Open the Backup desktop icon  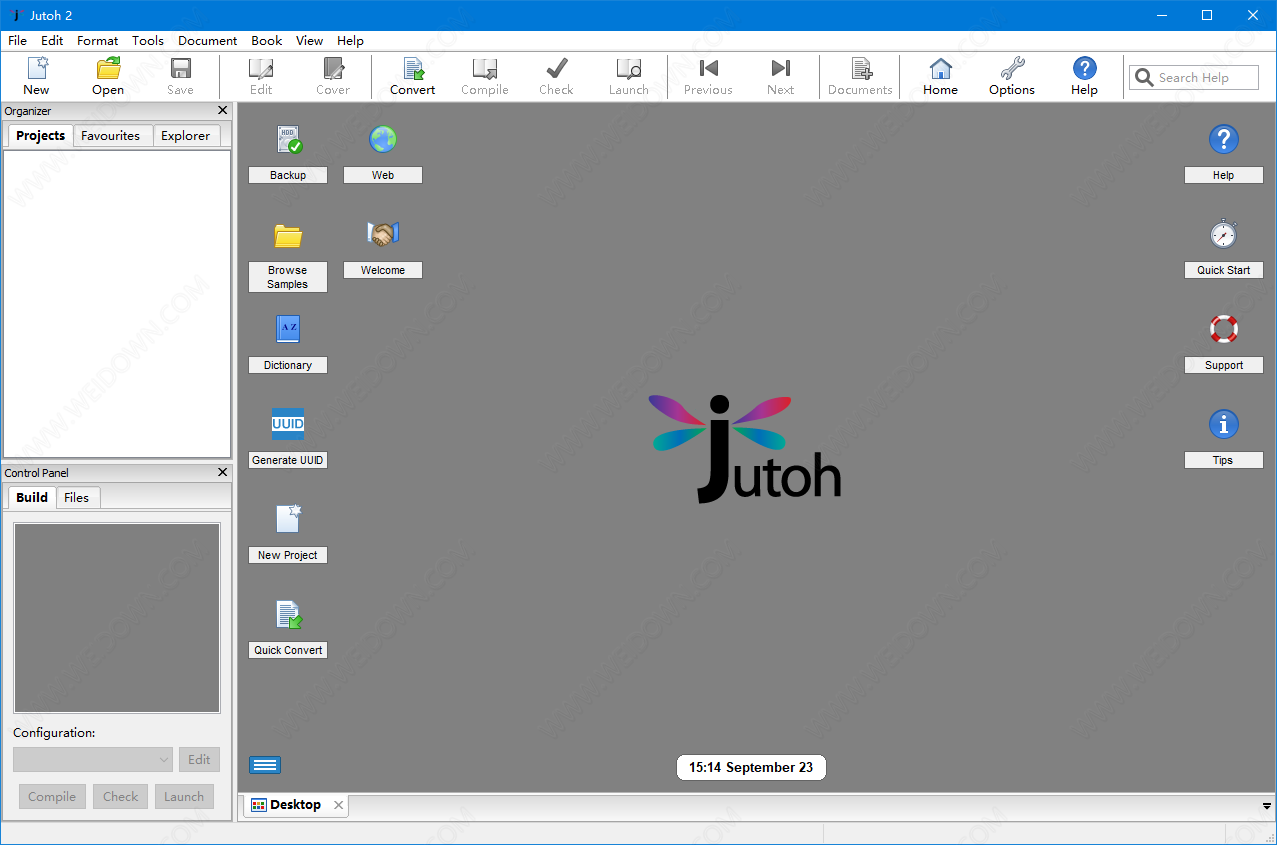288,140
